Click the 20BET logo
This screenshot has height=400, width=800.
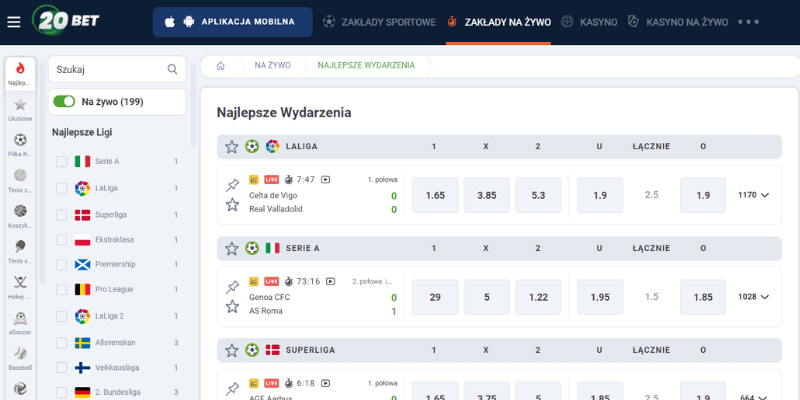pos(64,20)
